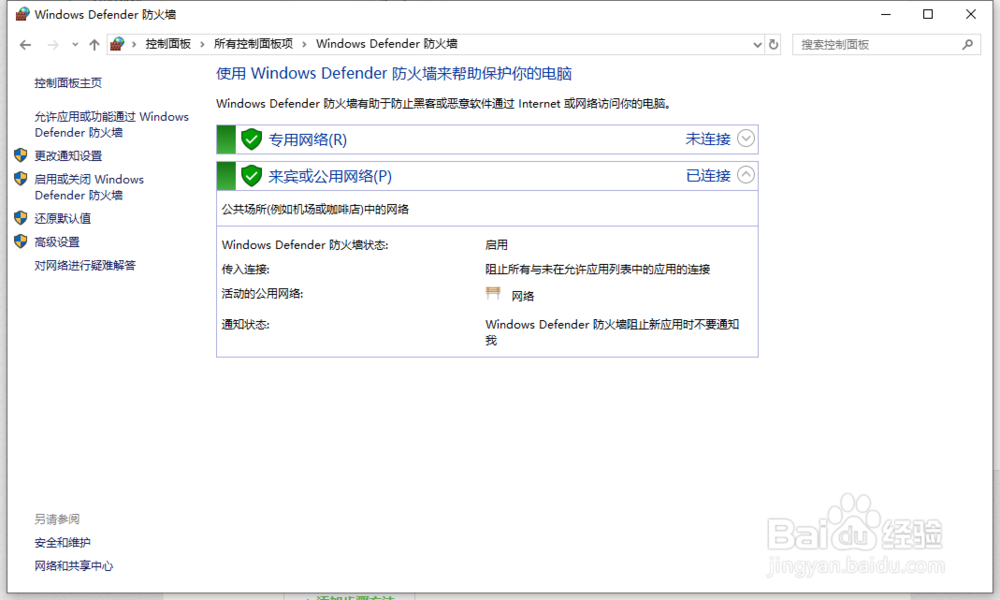The image size is (1000, 600).
Task: Click the 网络 icon under 活动的公用网络
Action: (x=493, y=293)
